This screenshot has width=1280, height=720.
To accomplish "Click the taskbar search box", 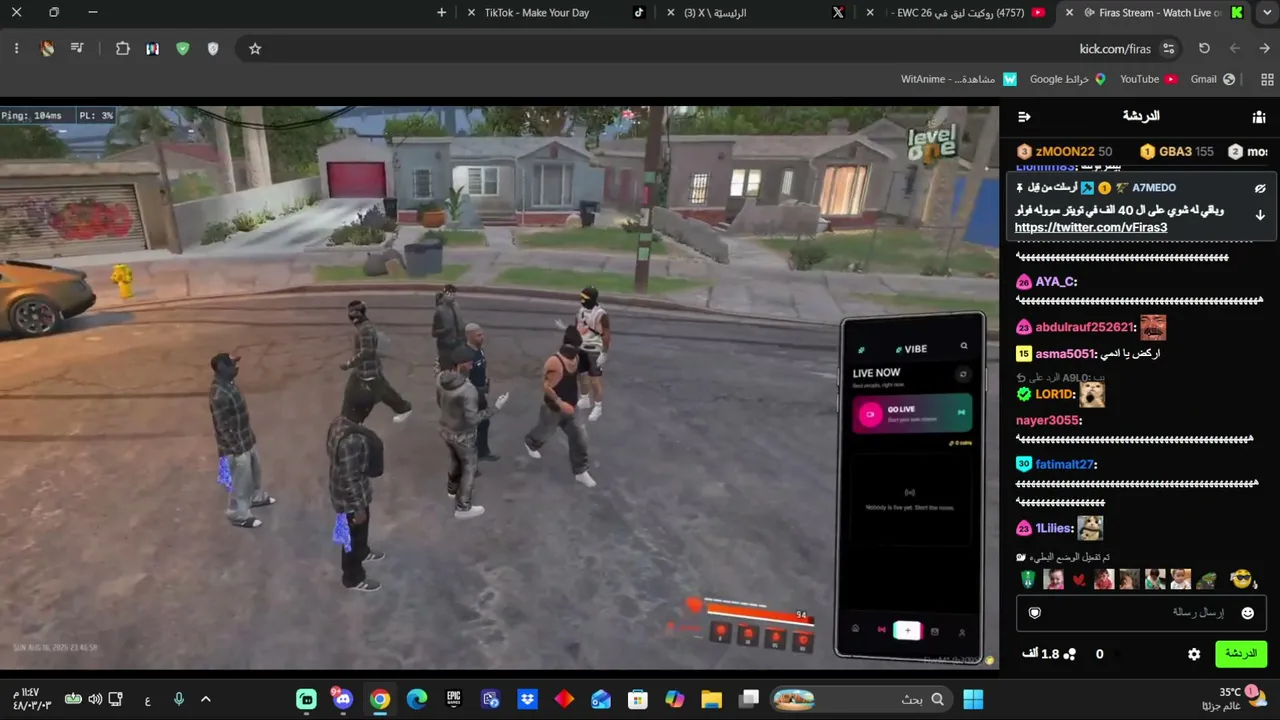I will (860, 699).
